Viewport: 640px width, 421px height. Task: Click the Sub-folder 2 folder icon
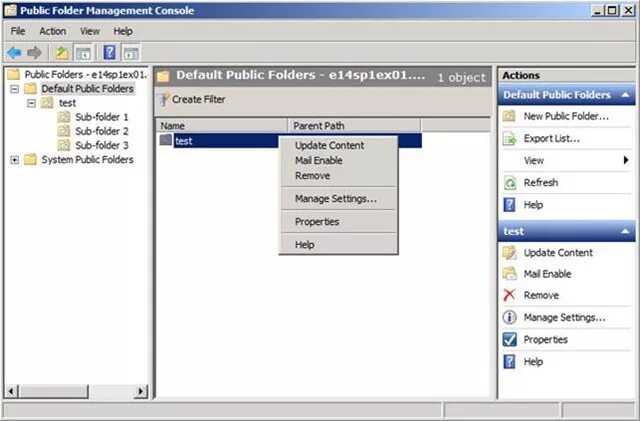point(64,131)
